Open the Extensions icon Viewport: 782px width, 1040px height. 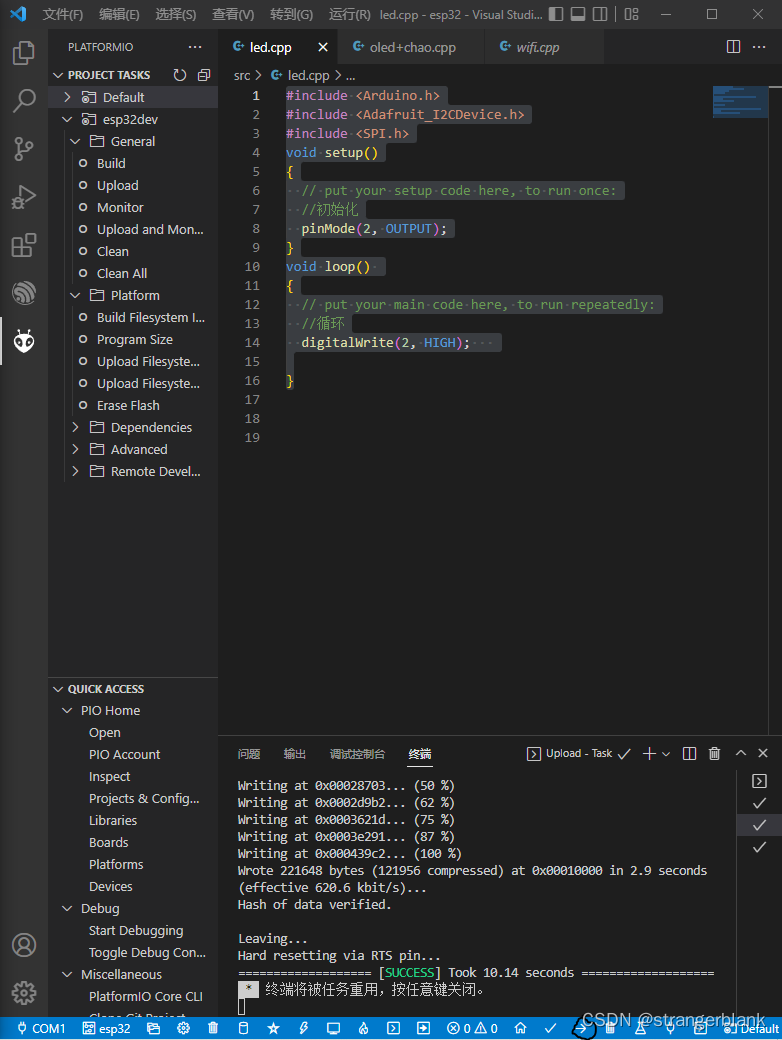pos(22,246)
